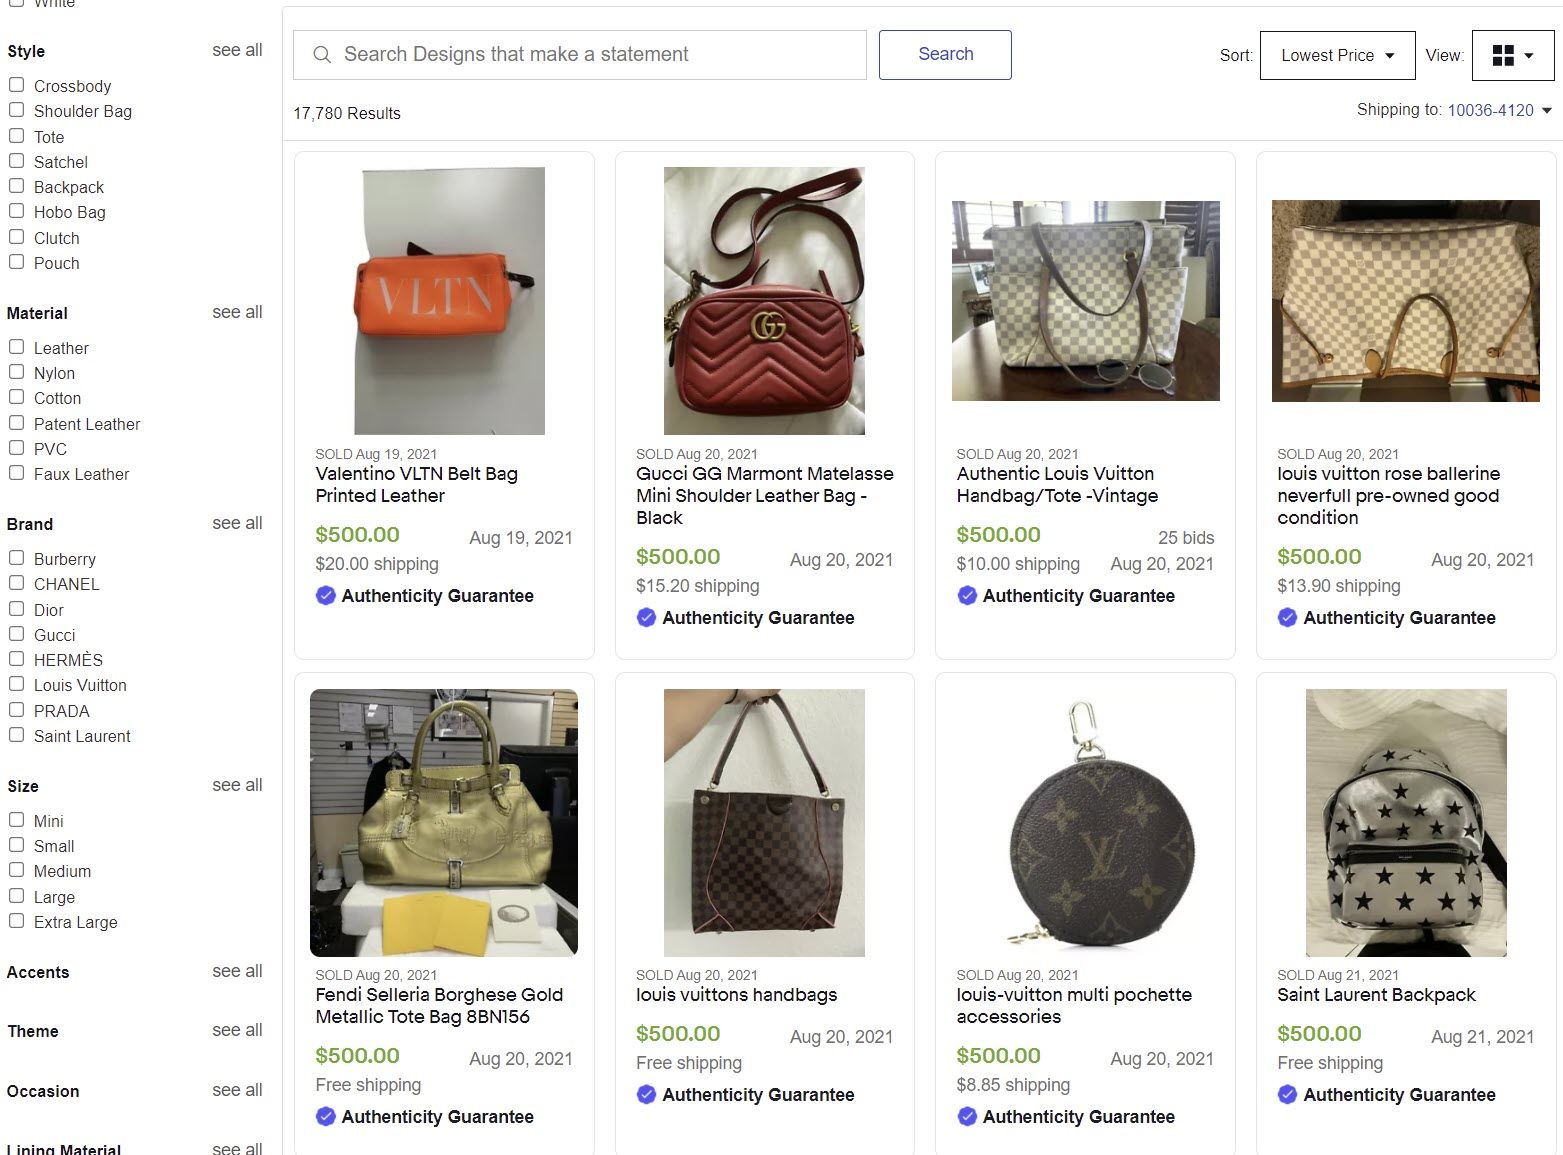Enable the Leather material filter
The height and width of the screenshot is (1155, 1563).
tap(16, 347)
